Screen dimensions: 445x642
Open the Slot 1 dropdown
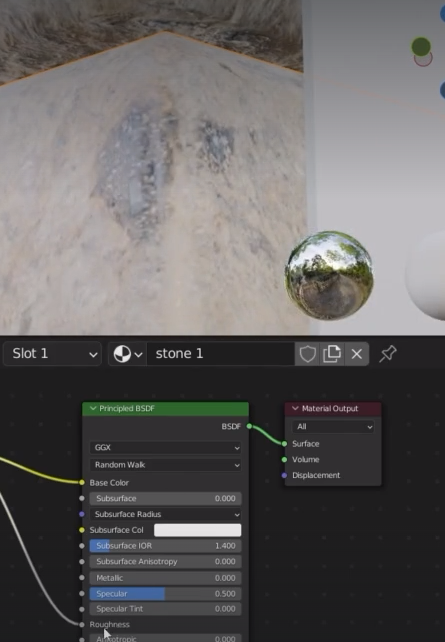tap(52, 354)
